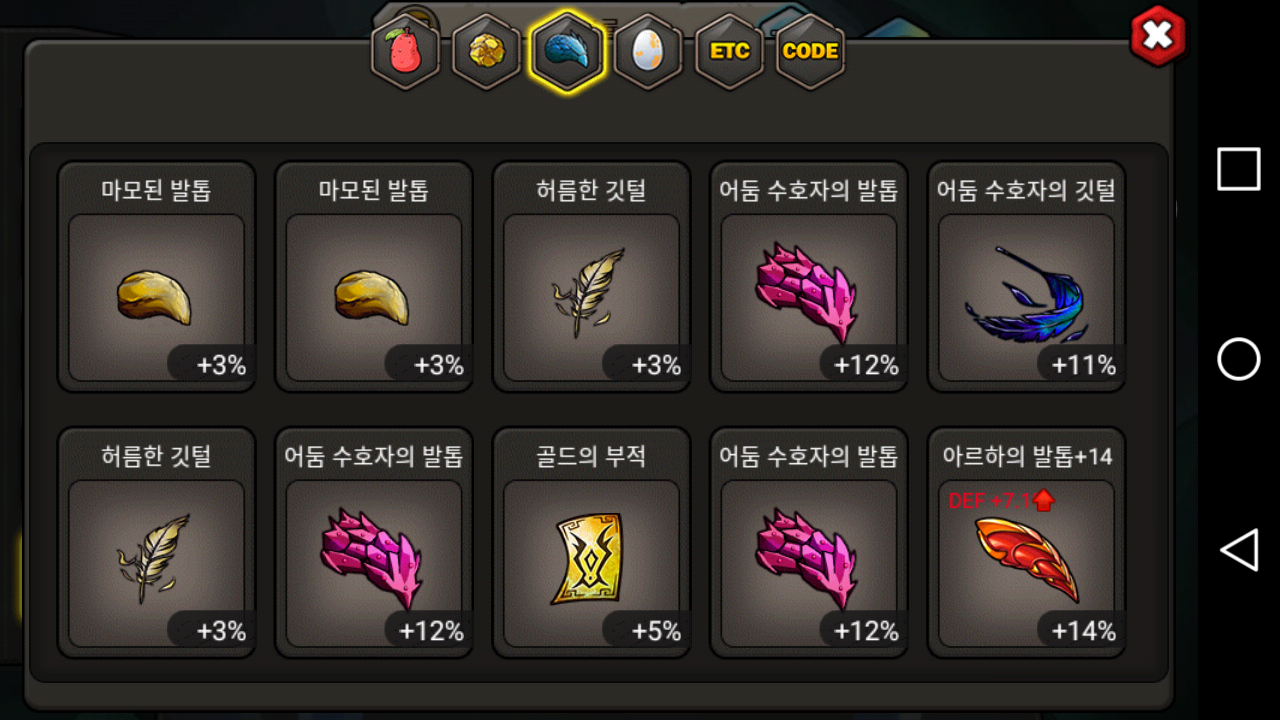
Task: Choose the first 마모된 발톱 item
Action: (x=156, y=276)
